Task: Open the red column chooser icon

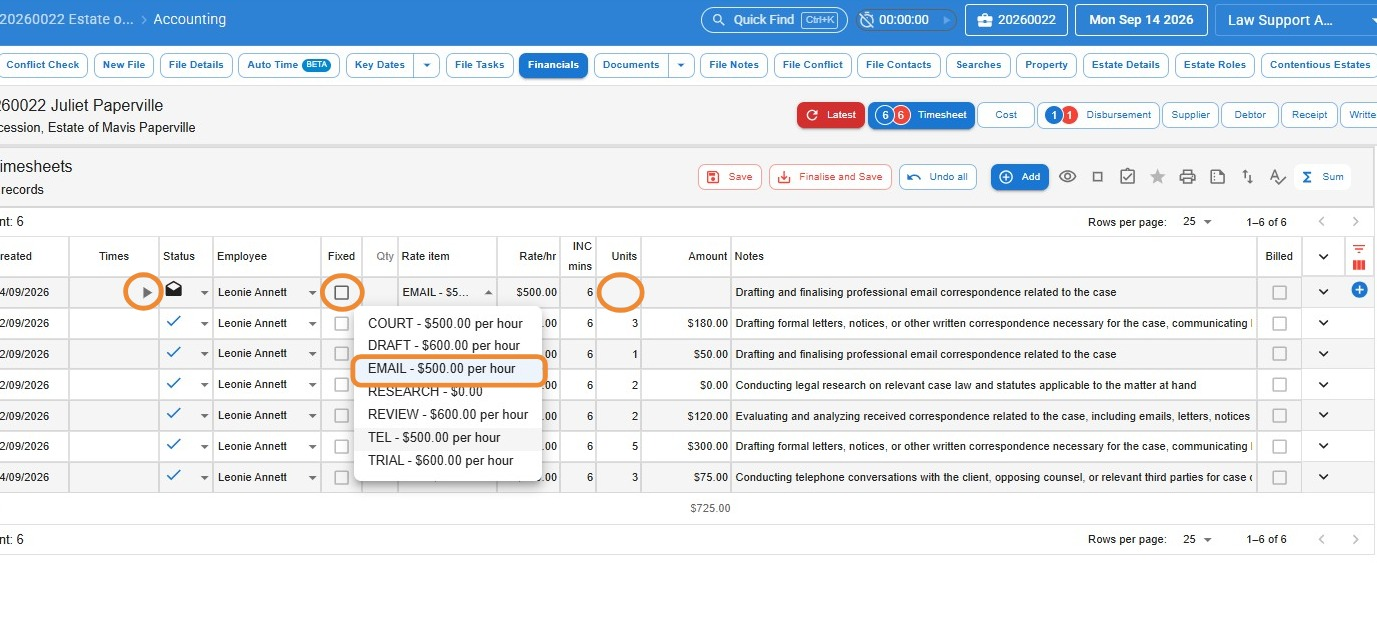Action: click(x=1358, y=265)
